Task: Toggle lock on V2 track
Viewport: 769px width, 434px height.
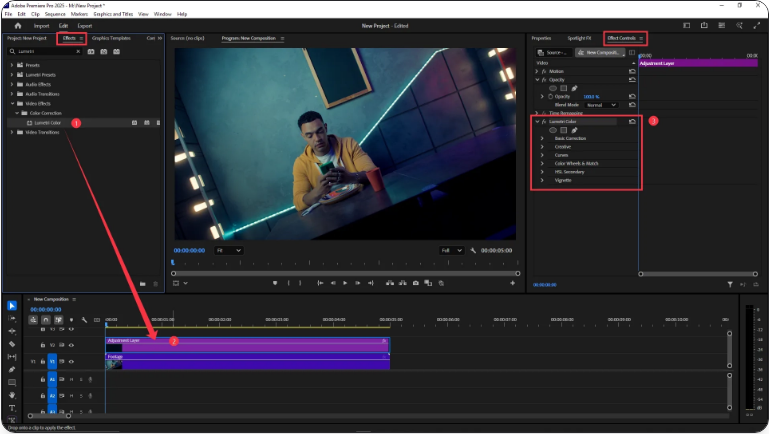Action: (42, 345)
